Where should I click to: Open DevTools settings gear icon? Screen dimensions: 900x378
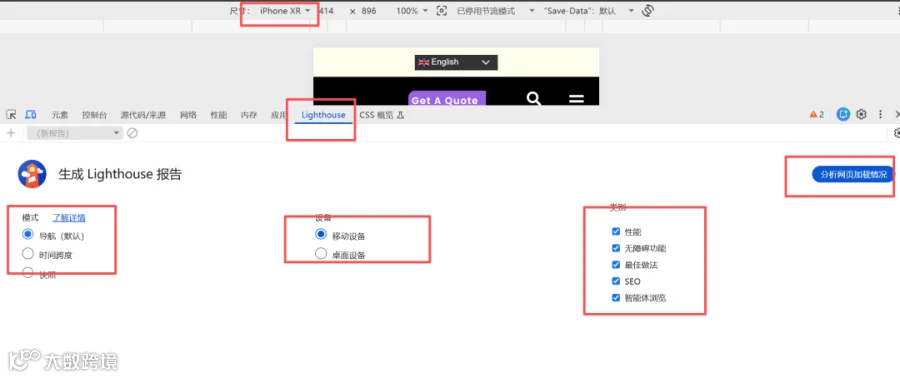(861, 114)
